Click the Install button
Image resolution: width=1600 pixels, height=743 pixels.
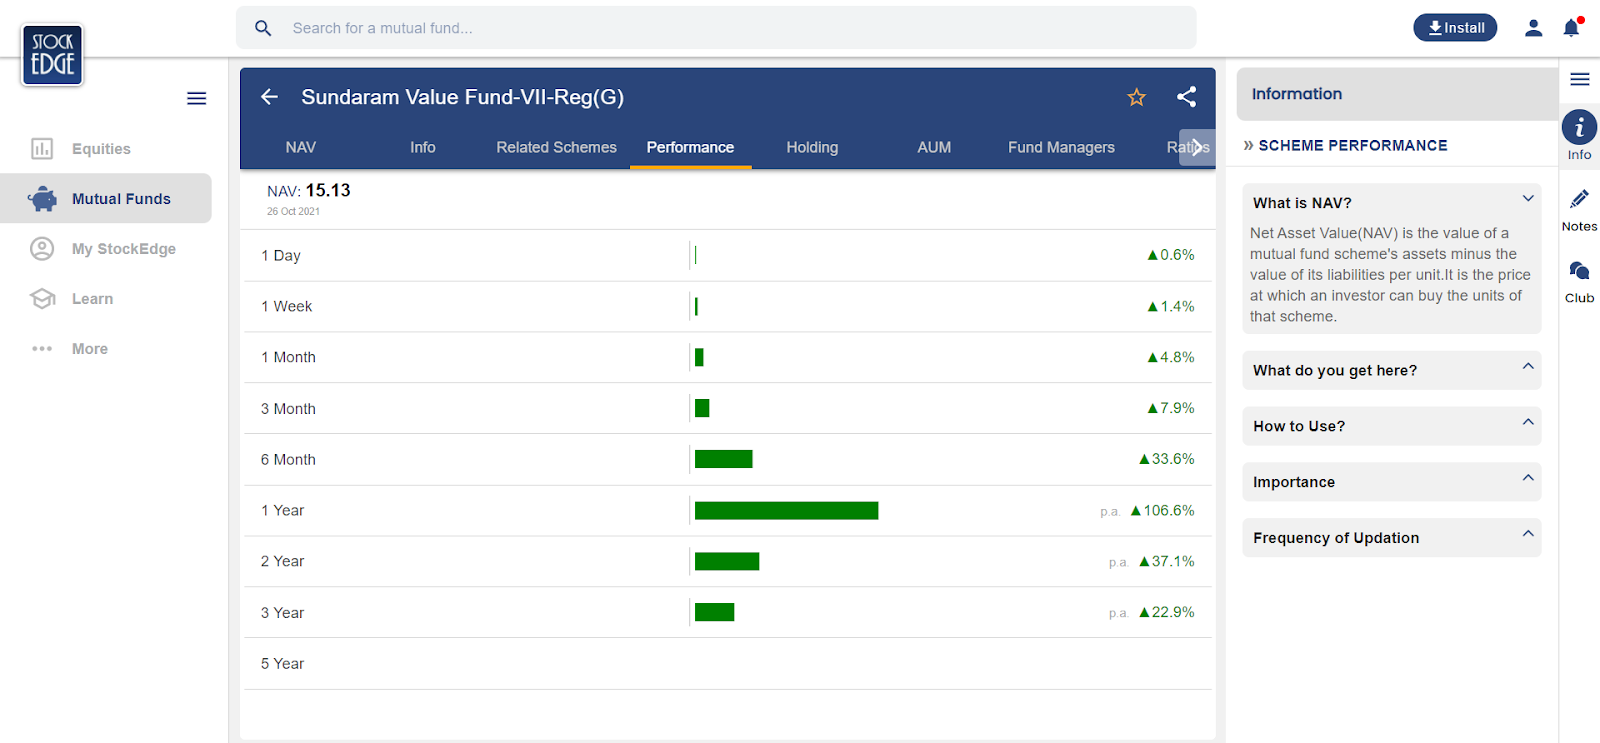1455,28
